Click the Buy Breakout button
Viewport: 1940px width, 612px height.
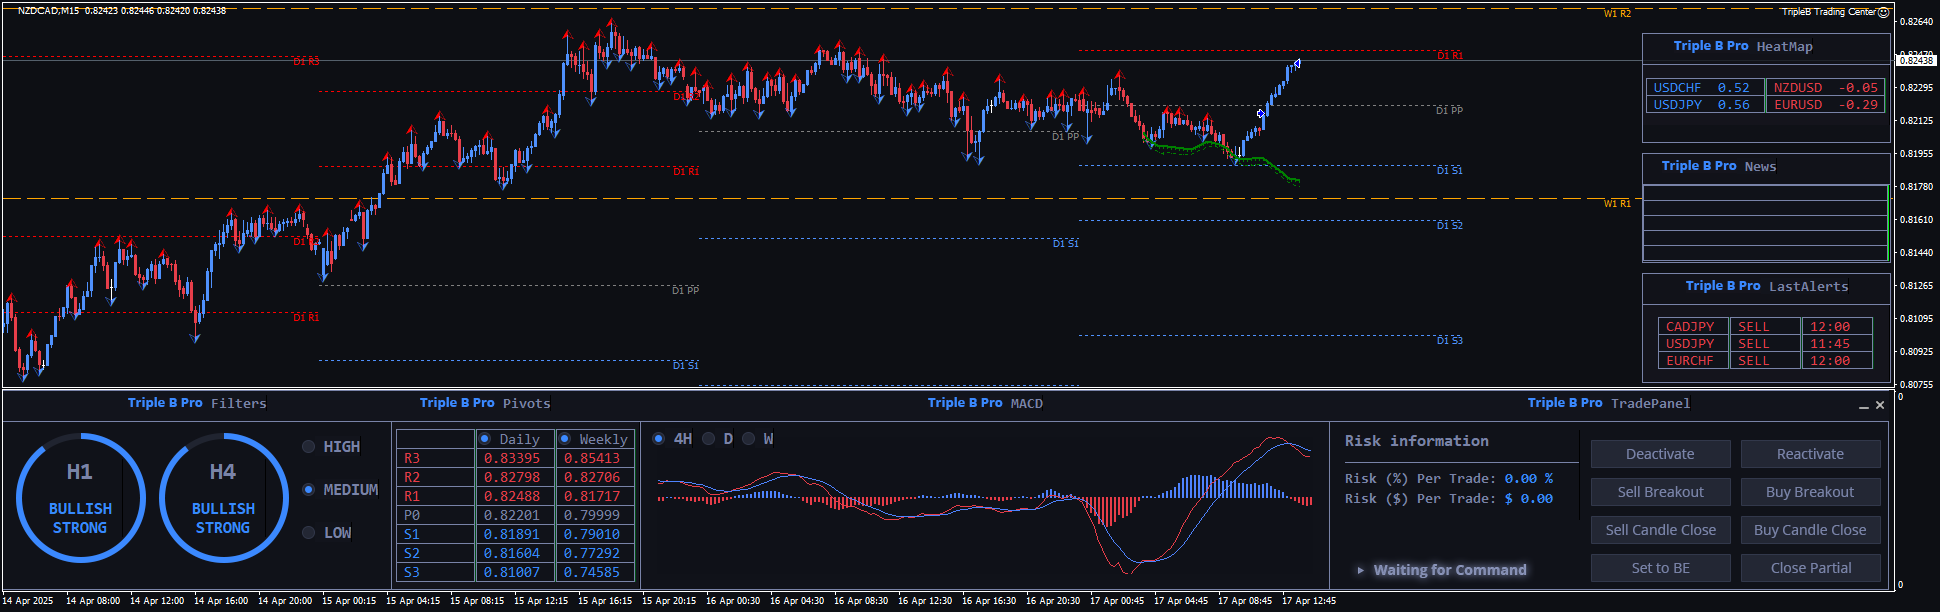(1810, 492)
